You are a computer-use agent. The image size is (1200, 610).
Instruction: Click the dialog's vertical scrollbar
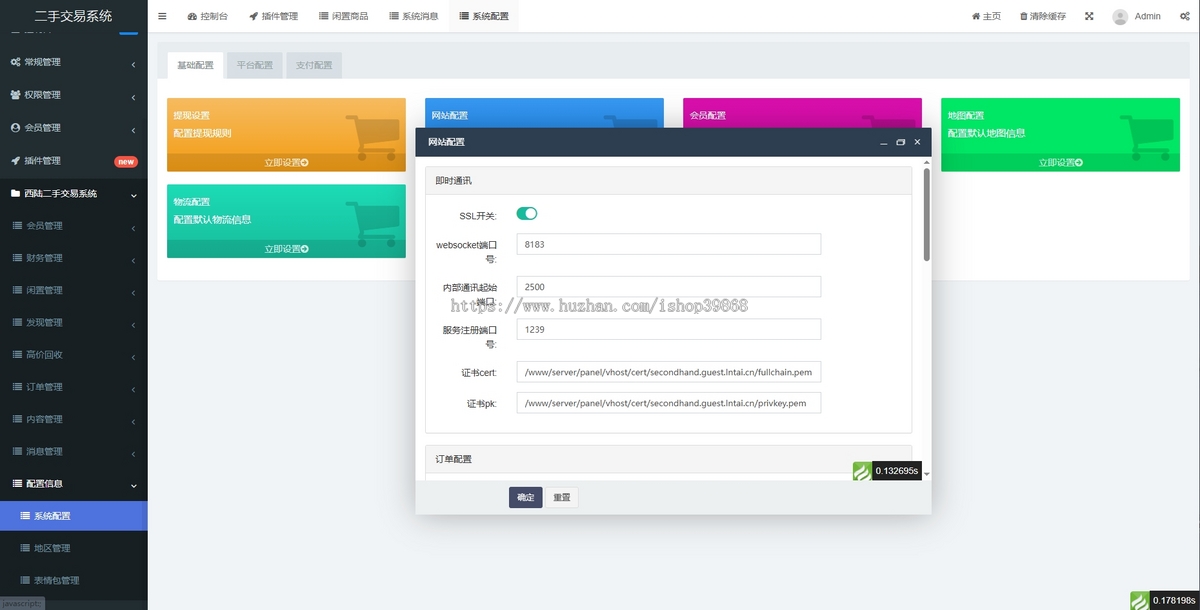[x=926, y=215]
